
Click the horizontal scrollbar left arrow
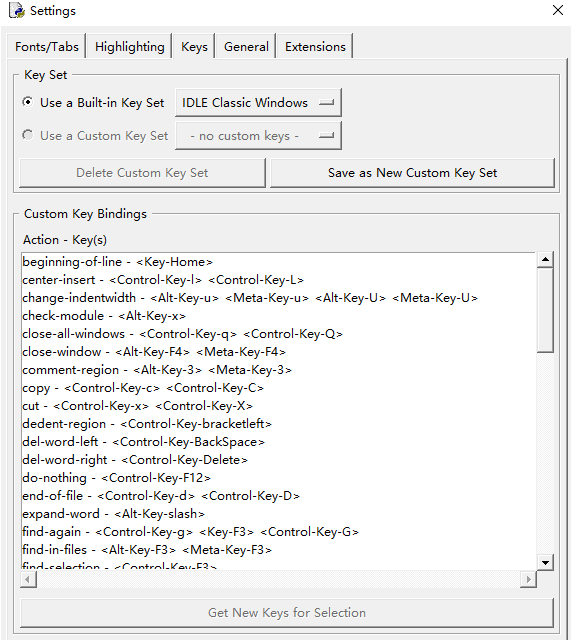[28, 579]
